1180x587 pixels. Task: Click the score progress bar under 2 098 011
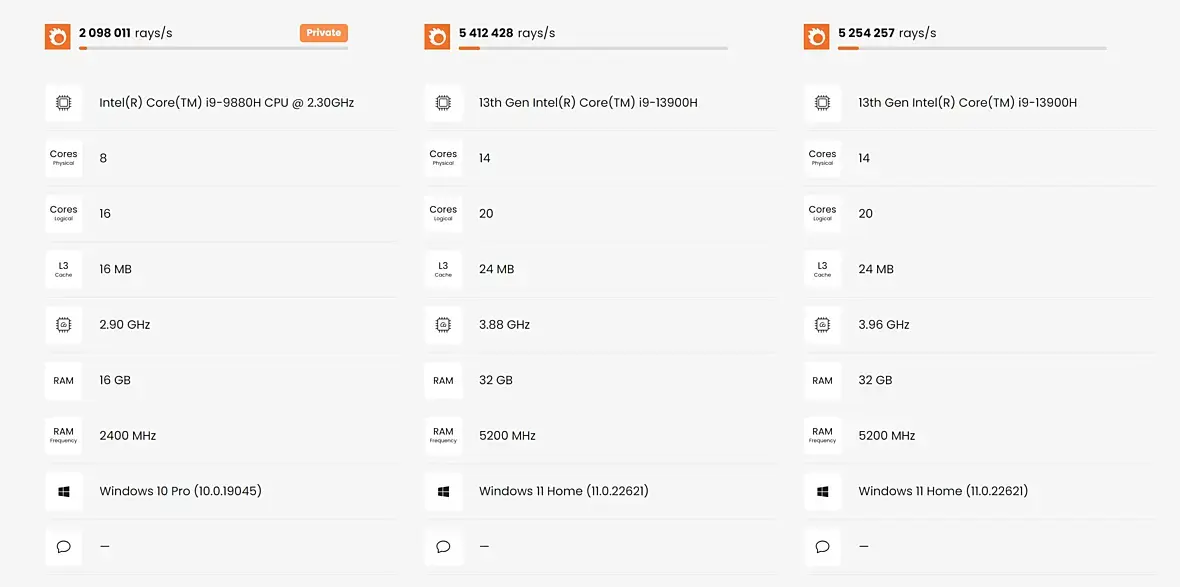[213, 48]
